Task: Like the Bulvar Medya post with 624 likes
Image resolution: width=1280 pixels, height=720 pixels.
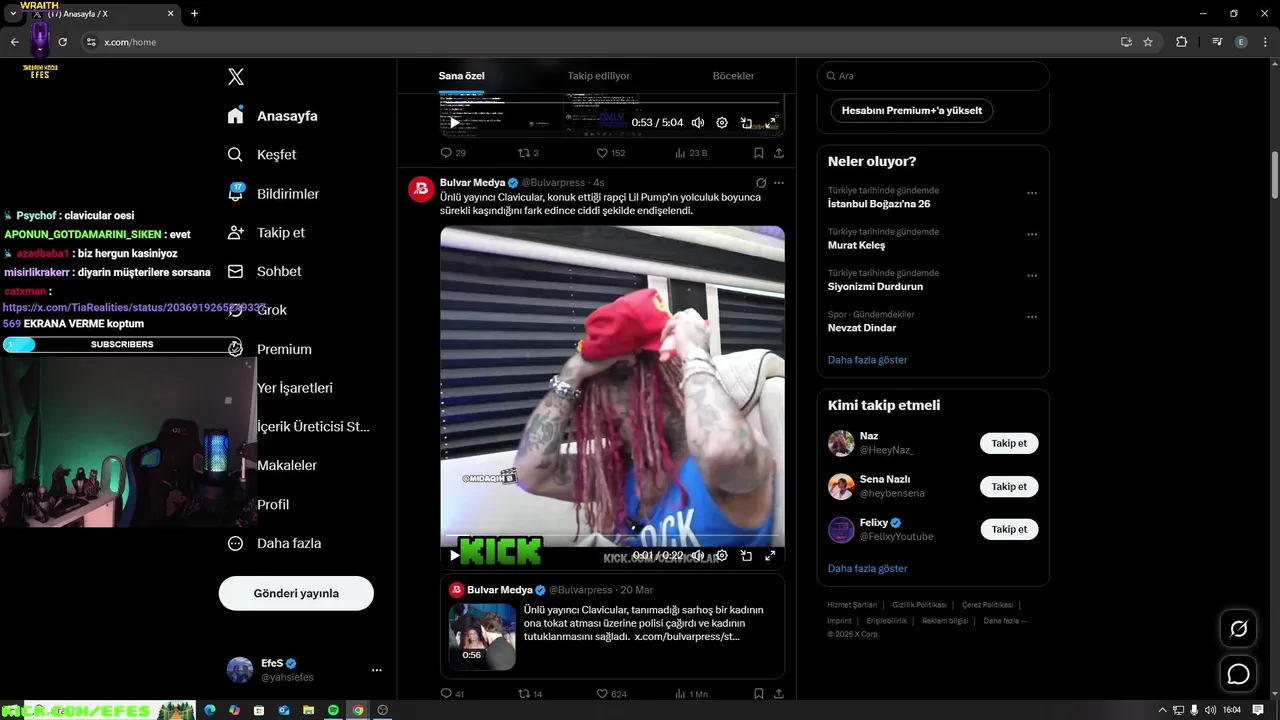Action: [611, 694]
